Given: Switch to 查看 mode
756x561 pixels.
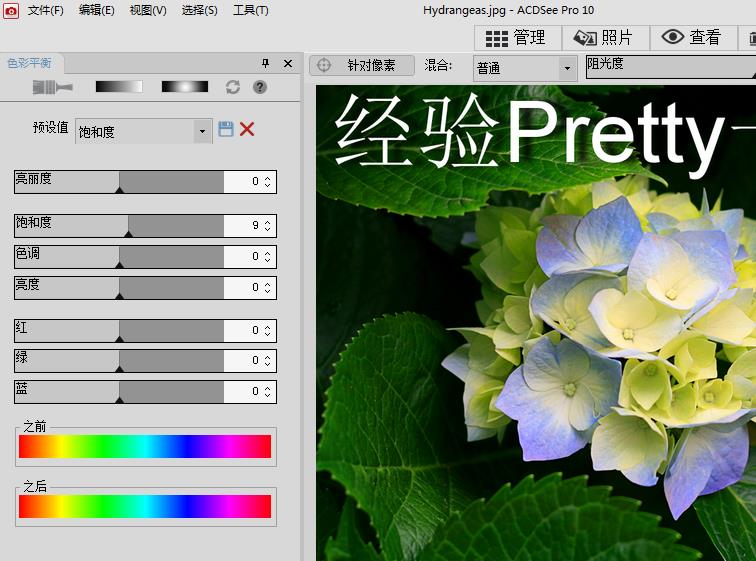Looking at the screenshot, I should tap(694, 38).
